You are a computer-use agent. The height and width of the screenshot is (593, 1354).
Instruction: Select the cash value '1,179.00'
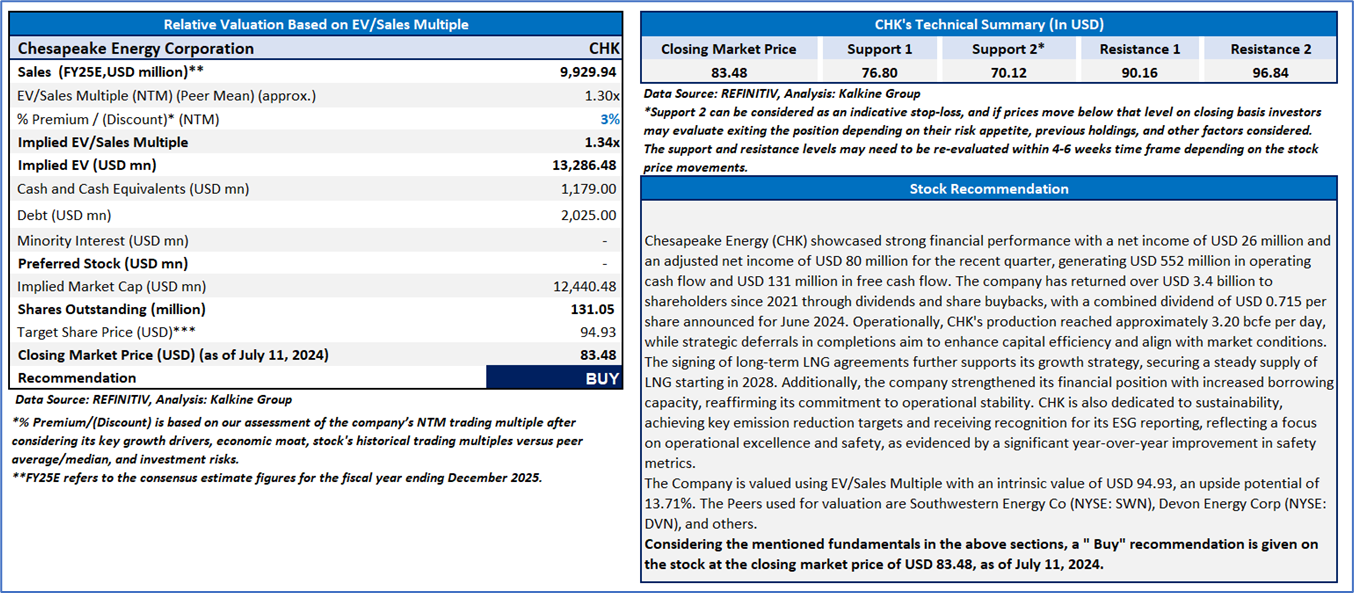[x=589, y=188]
